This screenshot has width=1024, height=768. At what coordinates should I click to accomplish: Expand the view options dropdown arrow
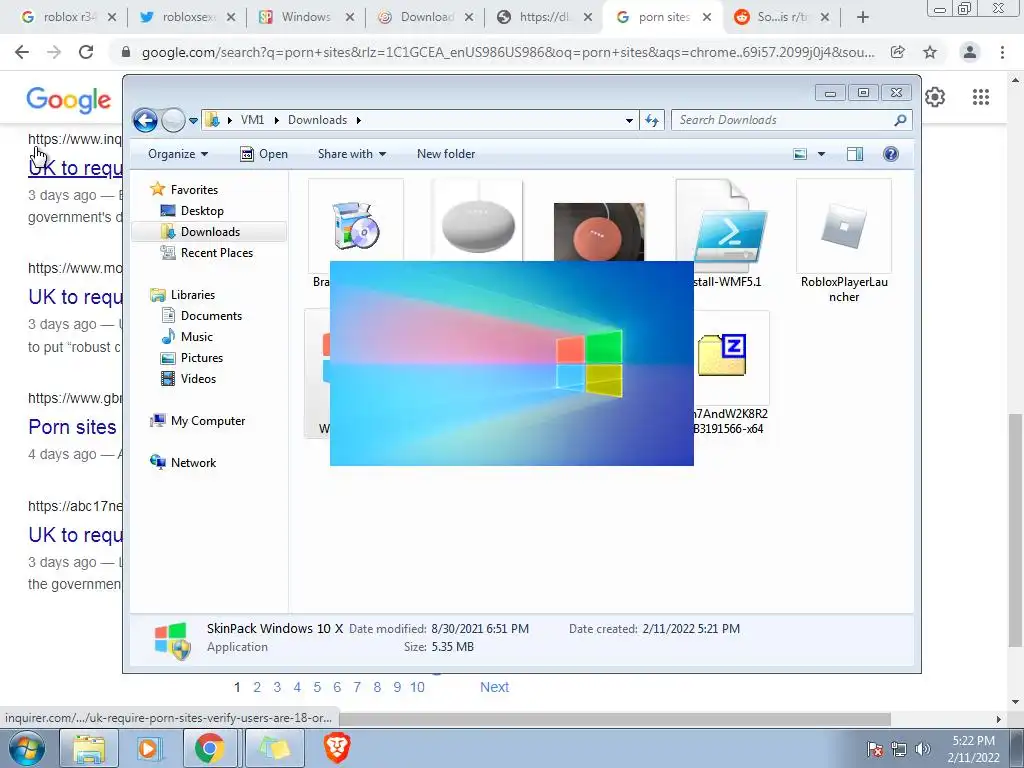point(822,154)
